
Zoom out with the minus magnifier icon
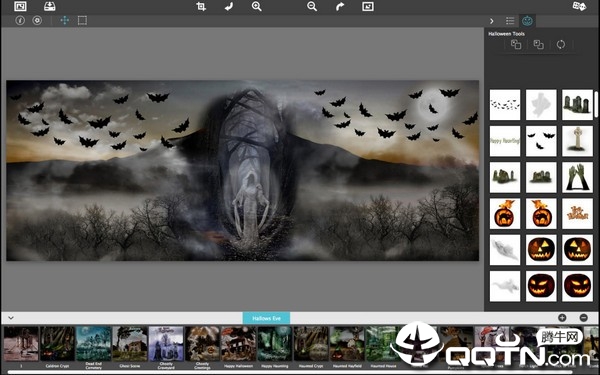[312, 6]
